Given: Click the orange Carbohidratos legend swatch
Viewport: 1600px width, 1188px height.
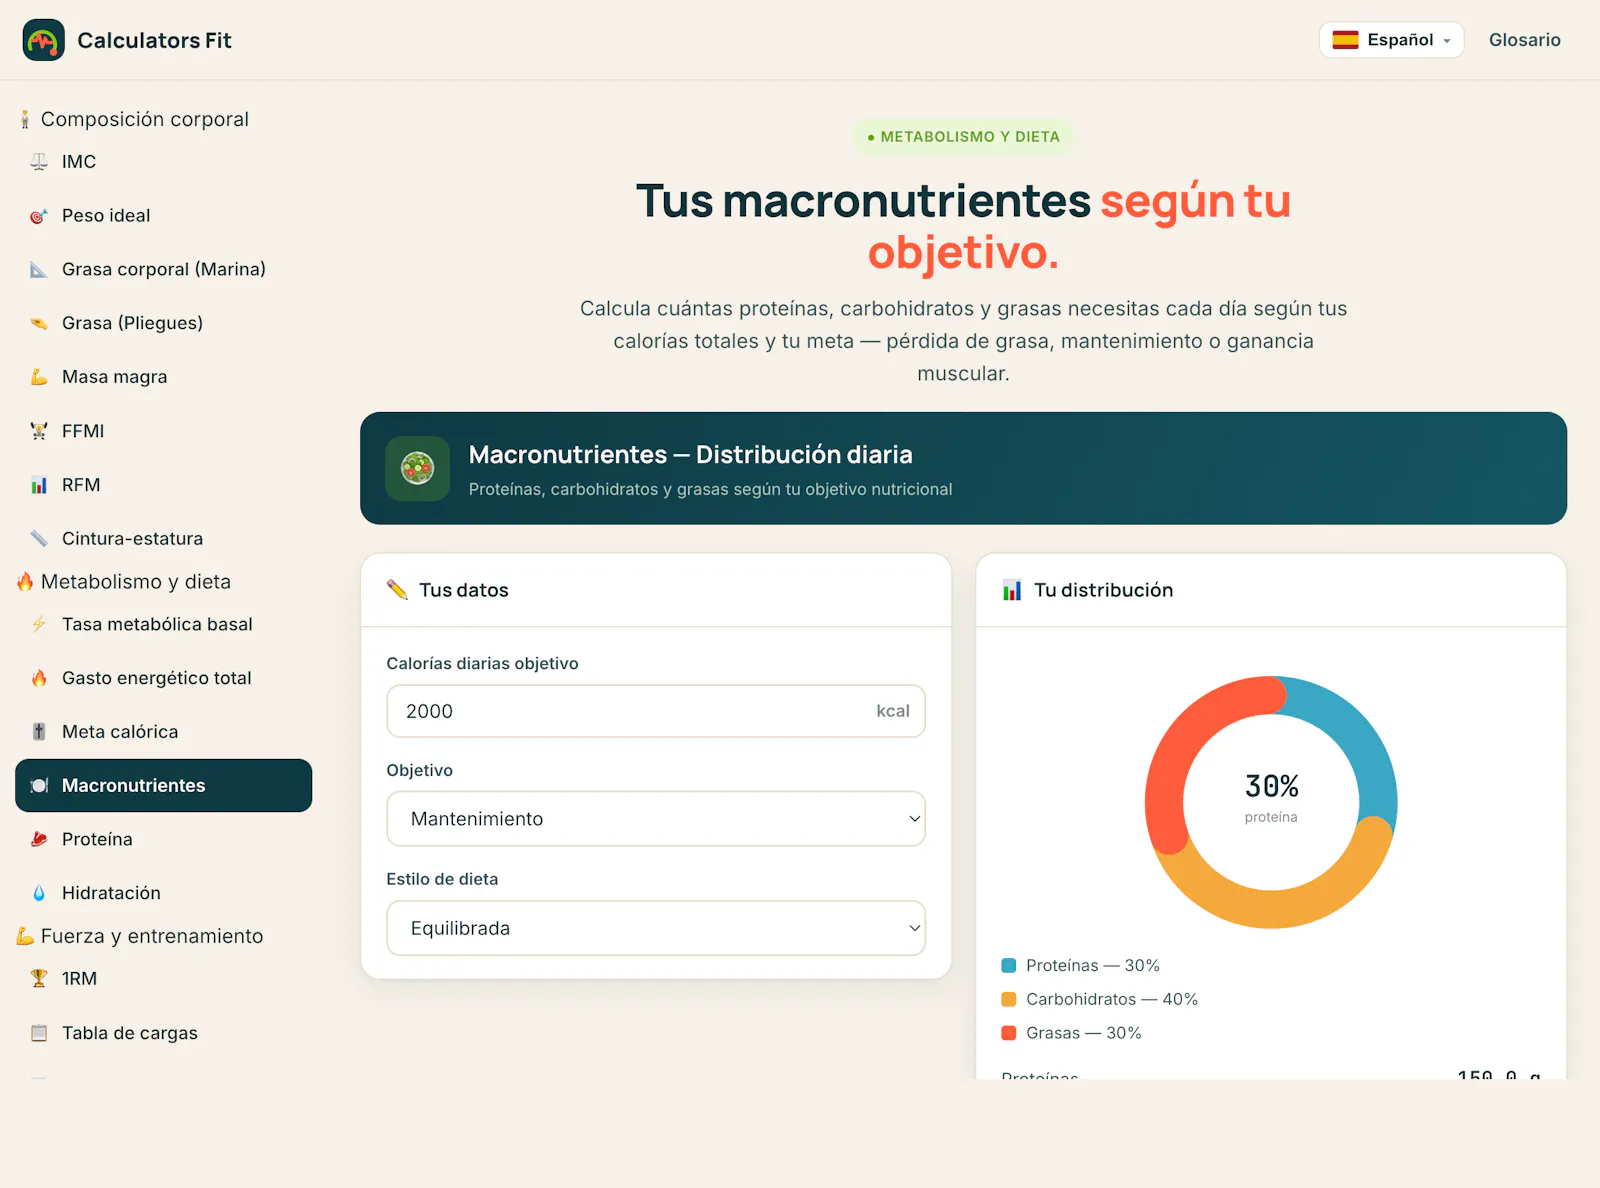Looking at the screenshot, I should [1009, 1000].
